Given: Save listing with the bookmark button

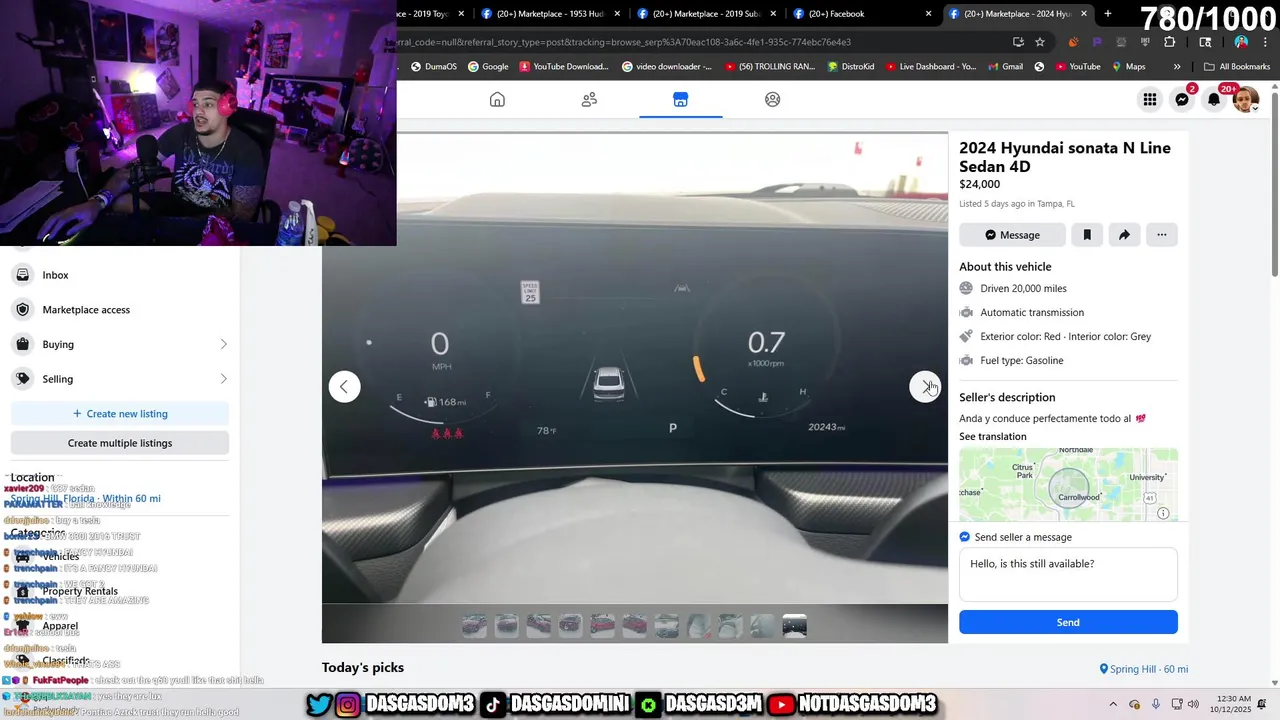Looking at the screenshot, I should point(1087,235).
